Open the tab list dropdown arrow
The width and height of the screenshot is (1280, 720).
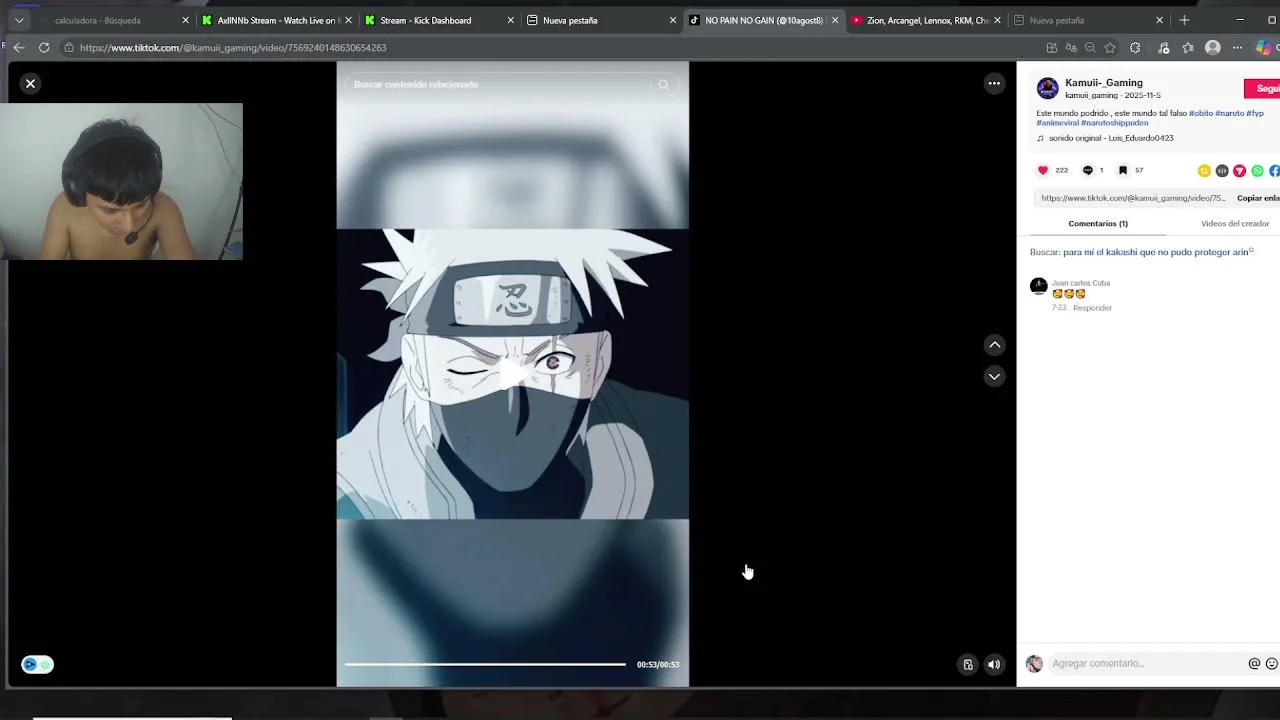(x=18, y=20)
